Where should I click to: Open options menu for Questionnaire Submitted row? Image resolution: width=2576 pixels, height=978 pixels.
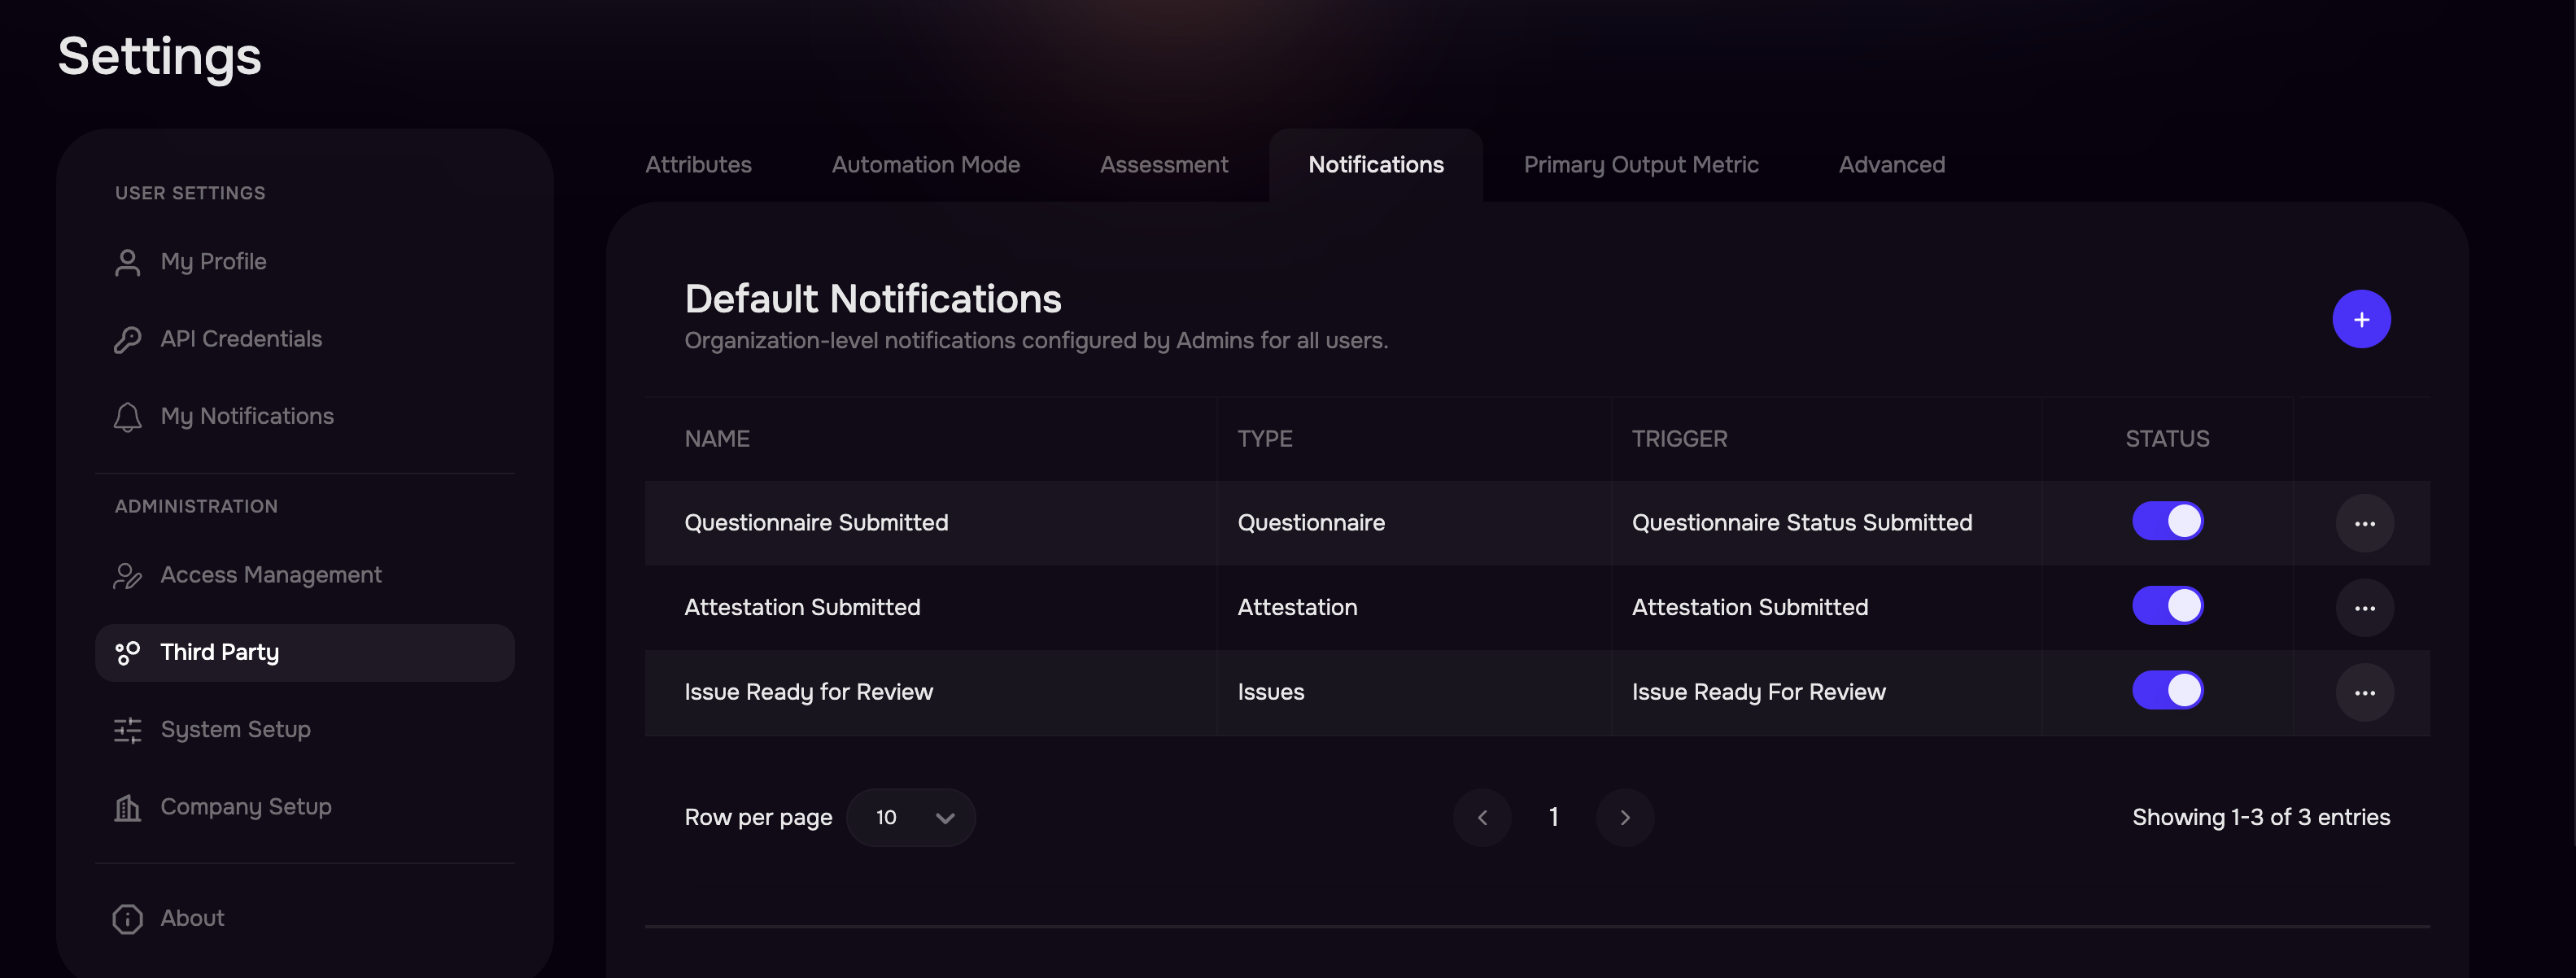point(2364,523)
